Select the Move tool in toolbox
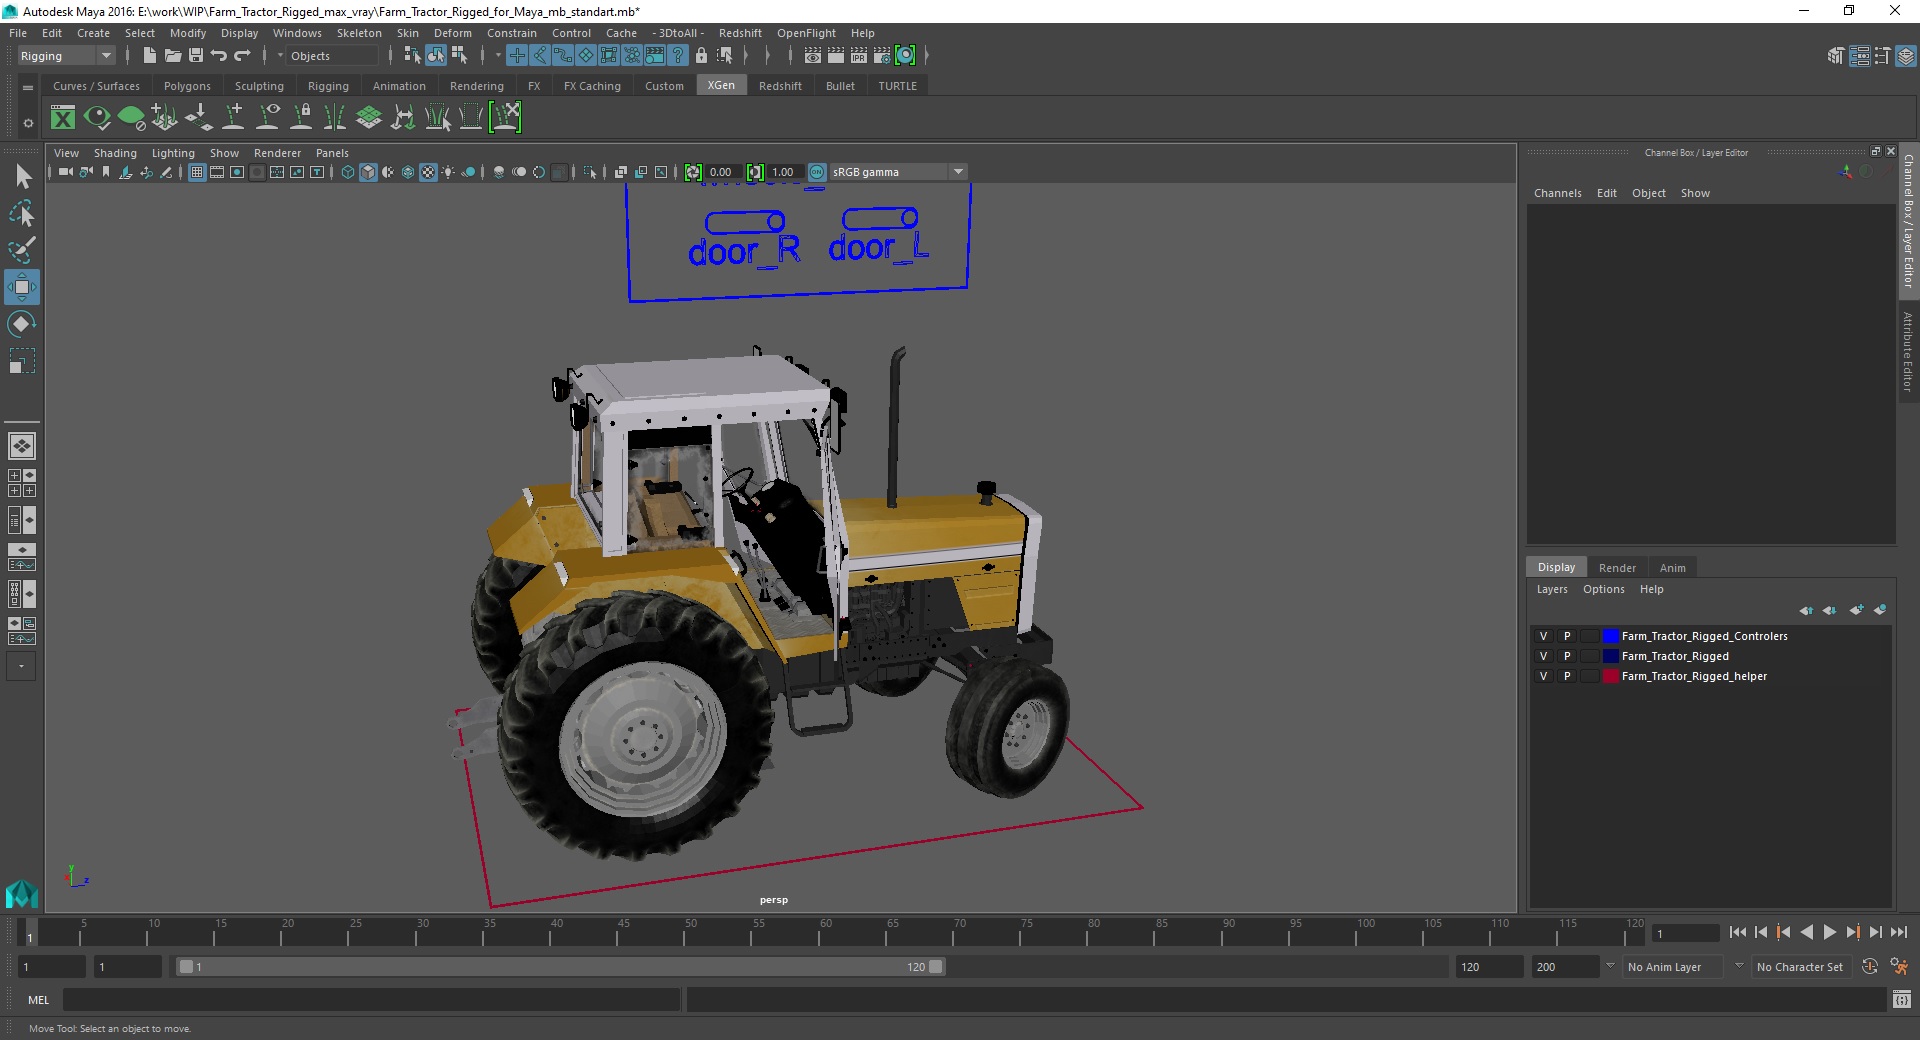Viewport: 1920px width, 1040px height. pos(22,287)
